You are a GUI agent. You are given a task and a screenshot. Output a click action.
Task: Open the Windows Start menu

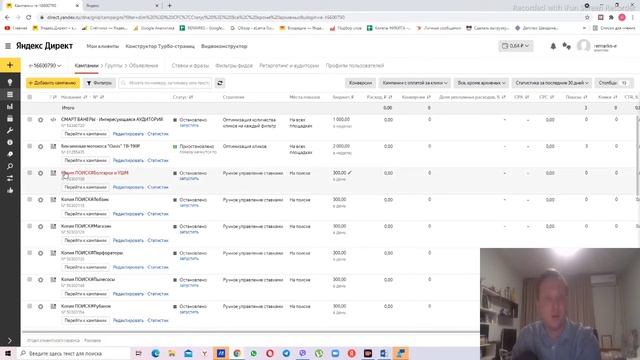tap(8, 353)
